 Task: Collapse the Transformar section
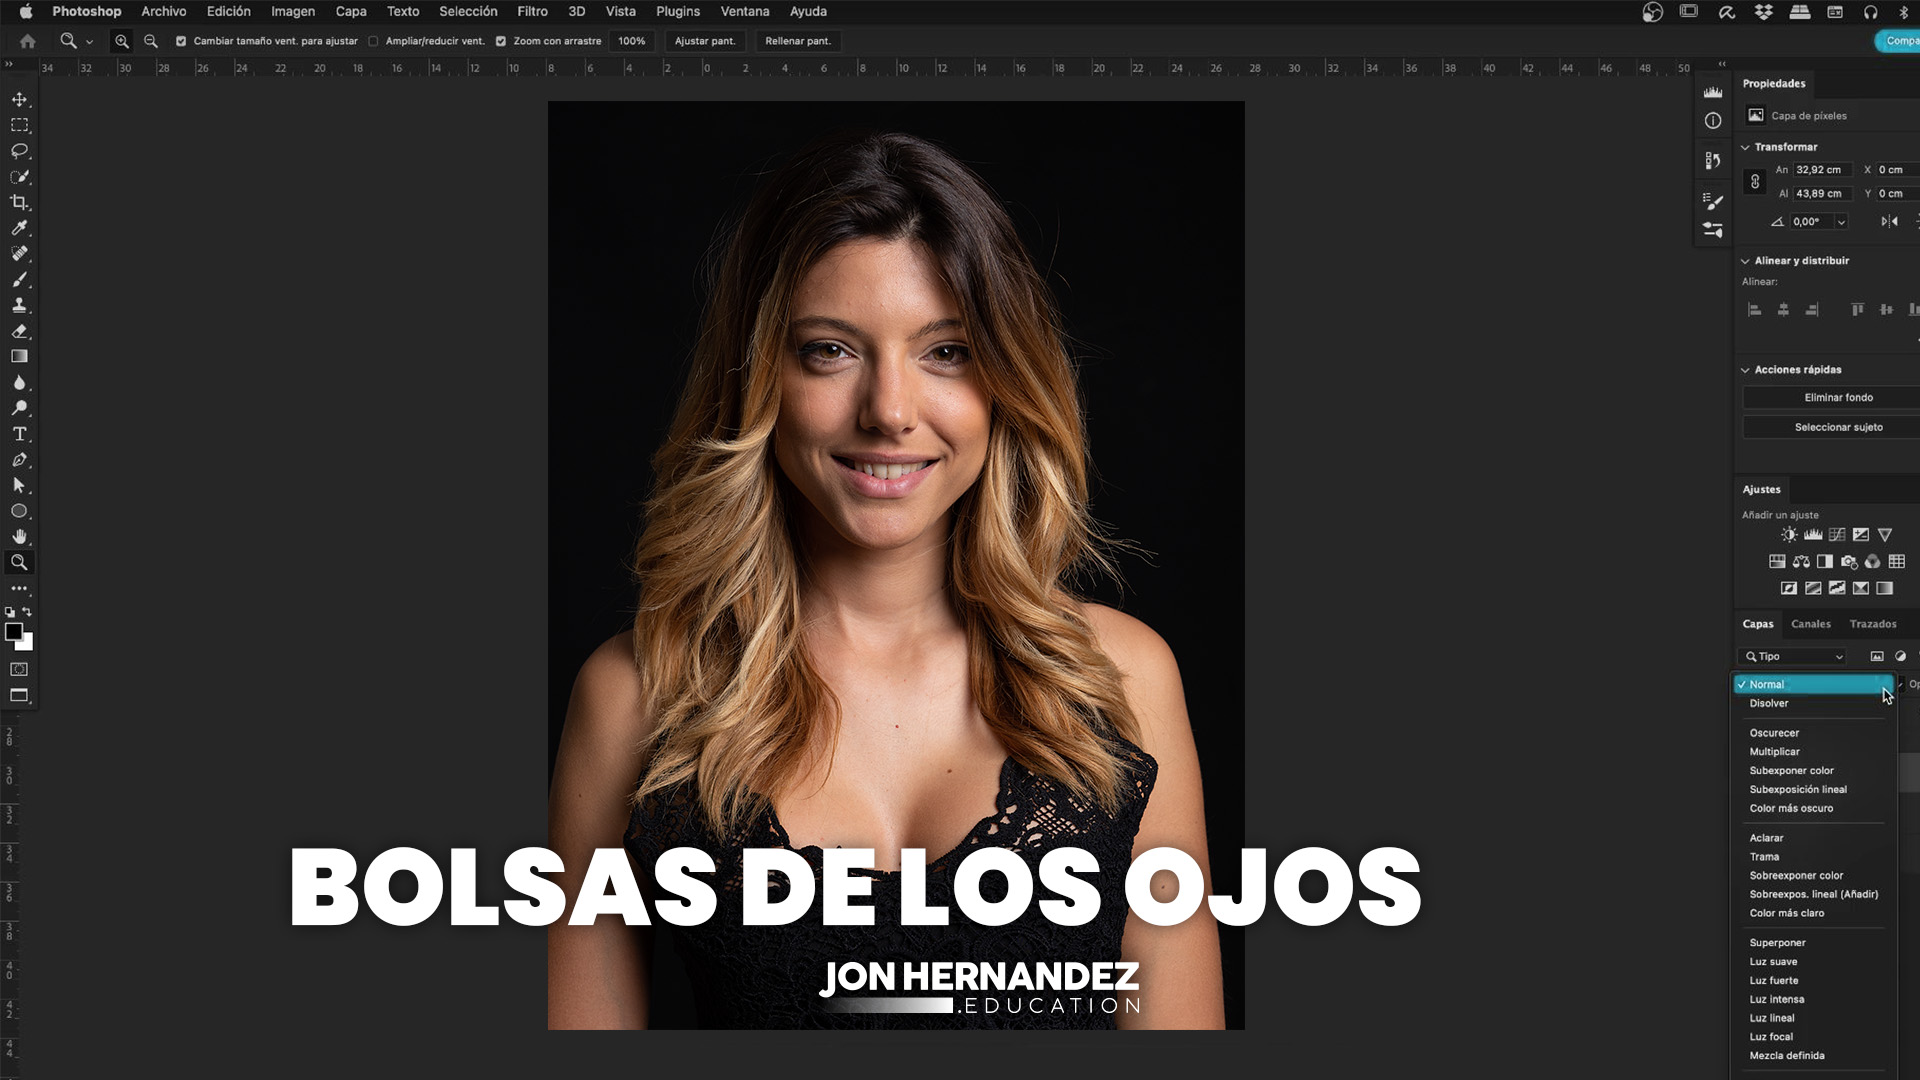coord(1745,147)
